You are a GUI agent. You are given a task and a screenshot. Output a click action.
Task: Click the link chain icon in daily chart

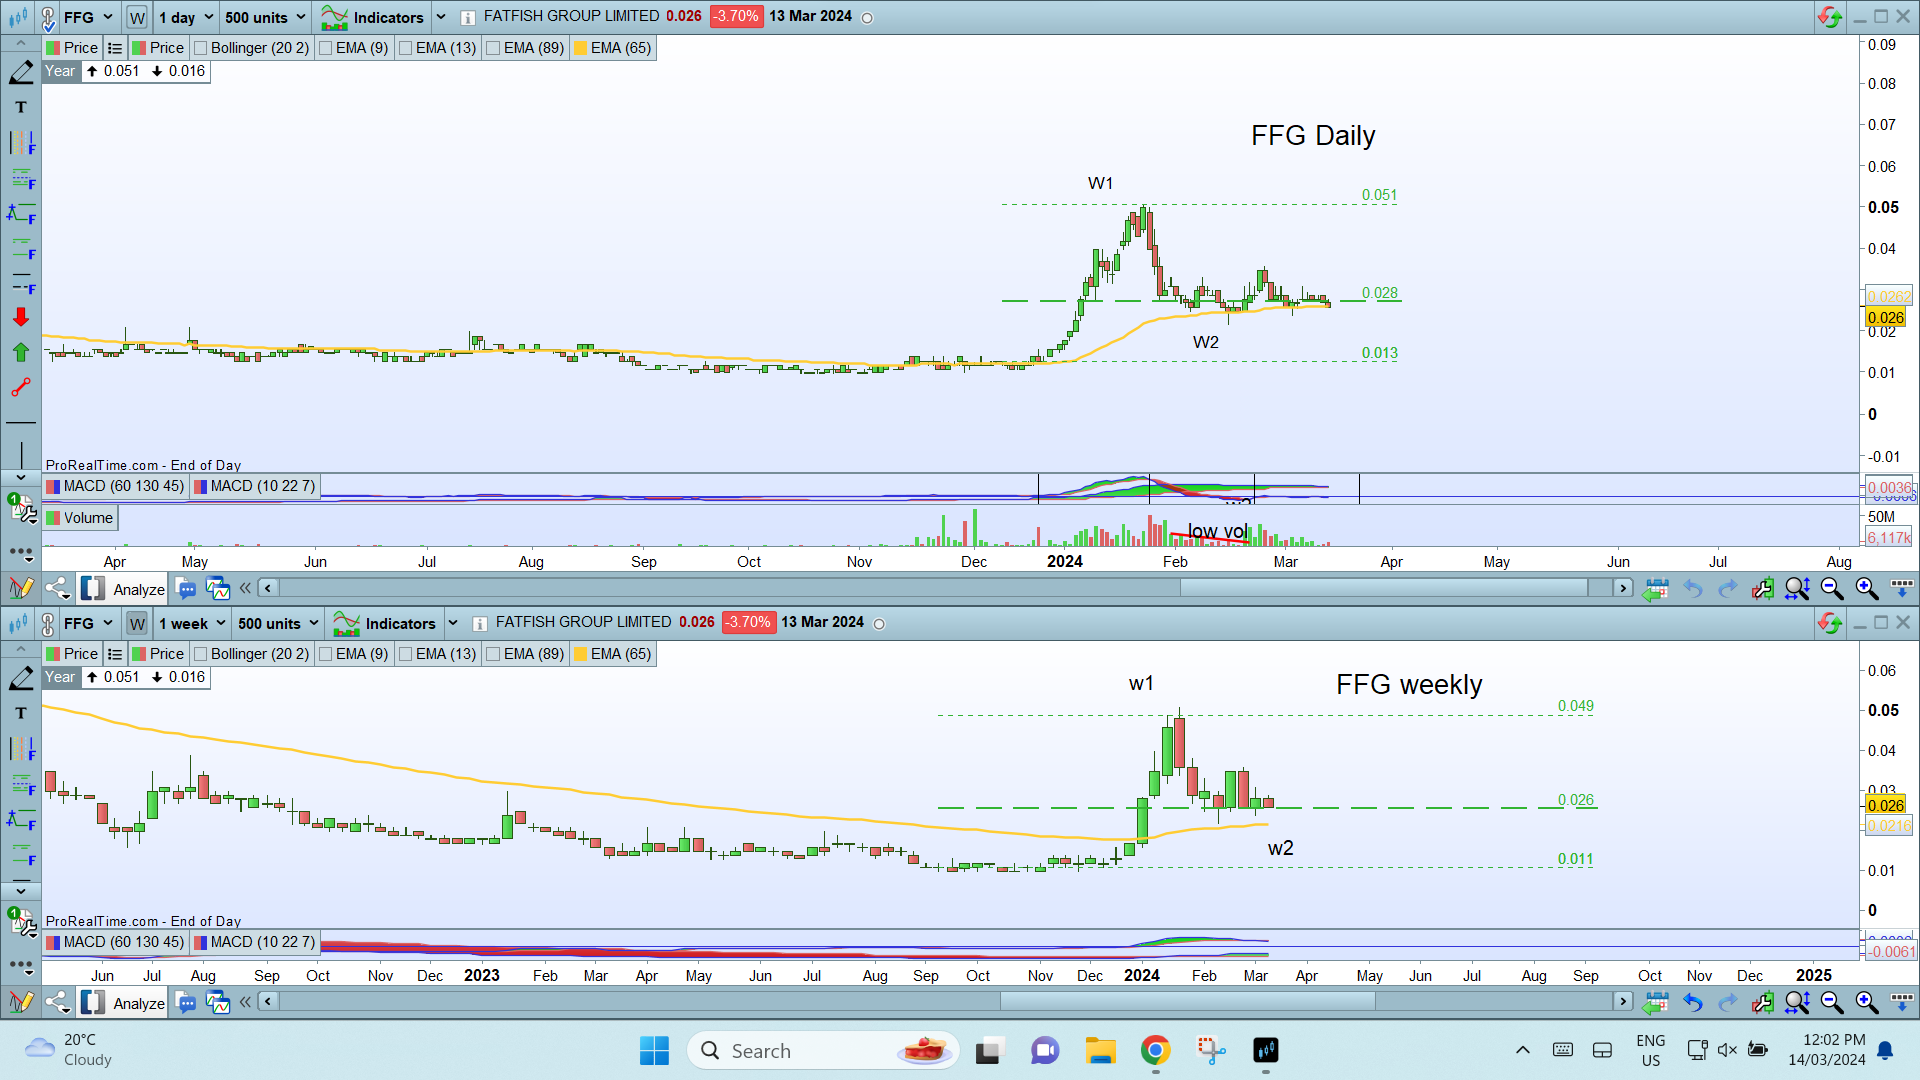click(x=47, y=17)
